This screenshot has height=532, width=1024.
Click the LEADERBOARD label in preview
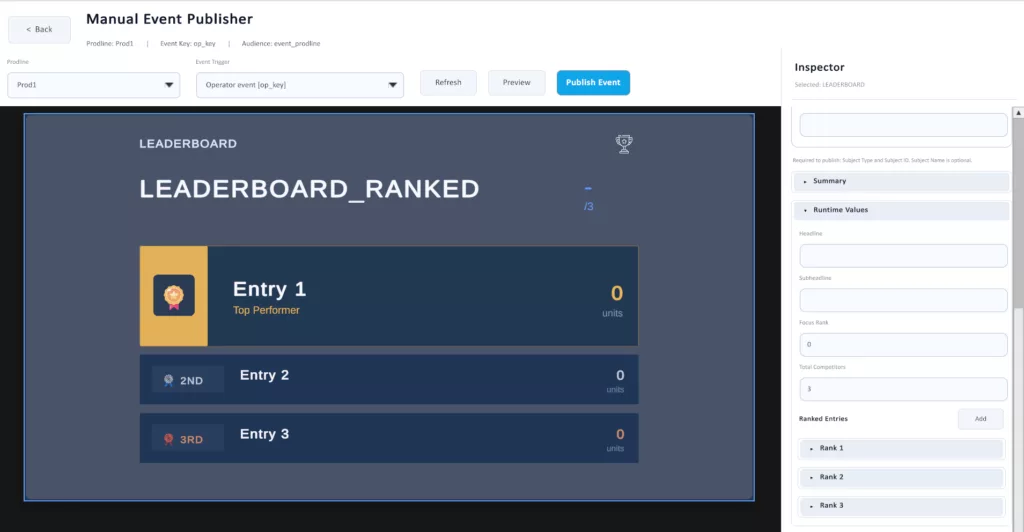point(188,144)
